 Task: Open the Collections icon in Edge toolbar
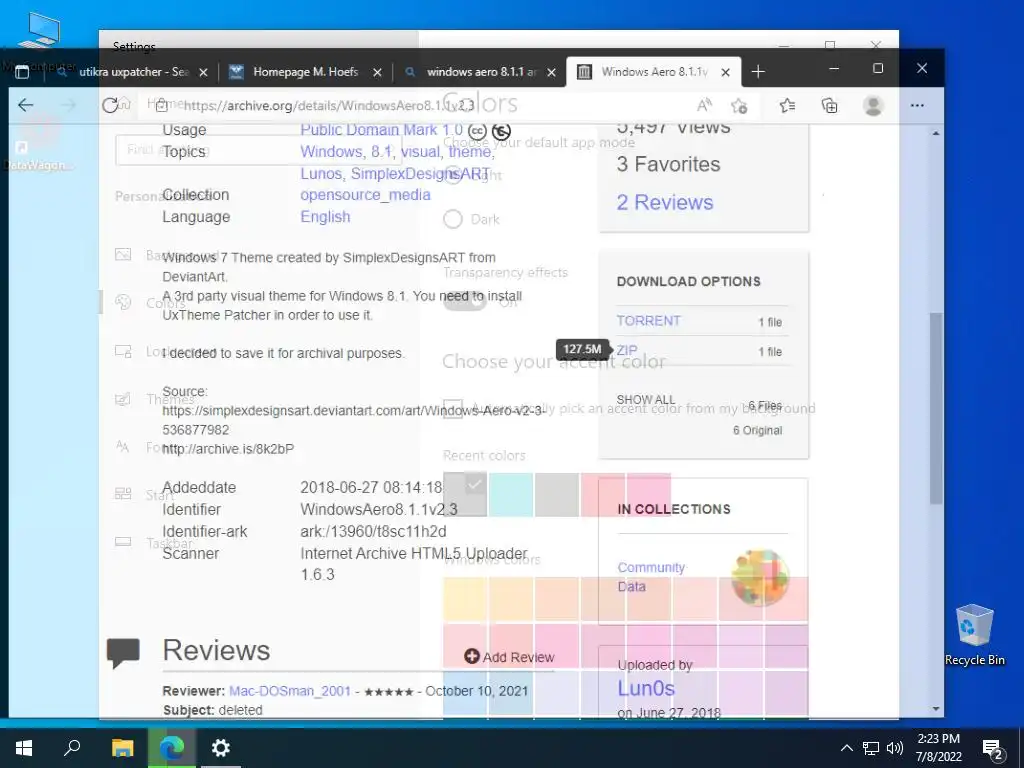click(x=829, y=105)
